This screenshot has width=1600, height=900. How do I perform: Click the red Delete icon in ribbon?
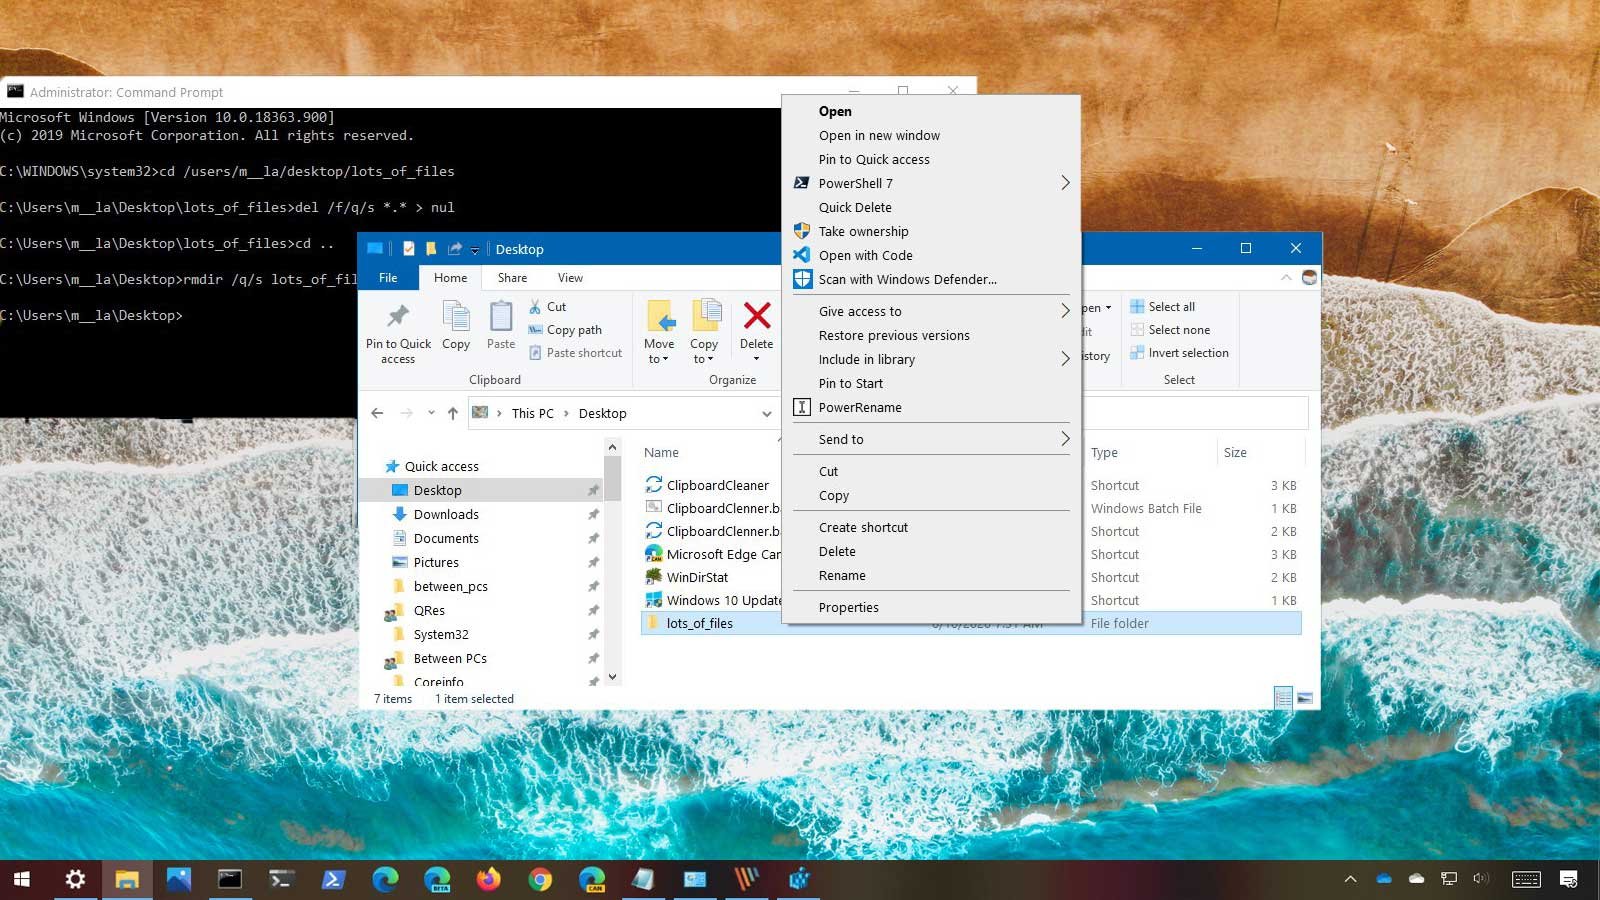click(757, 317)
